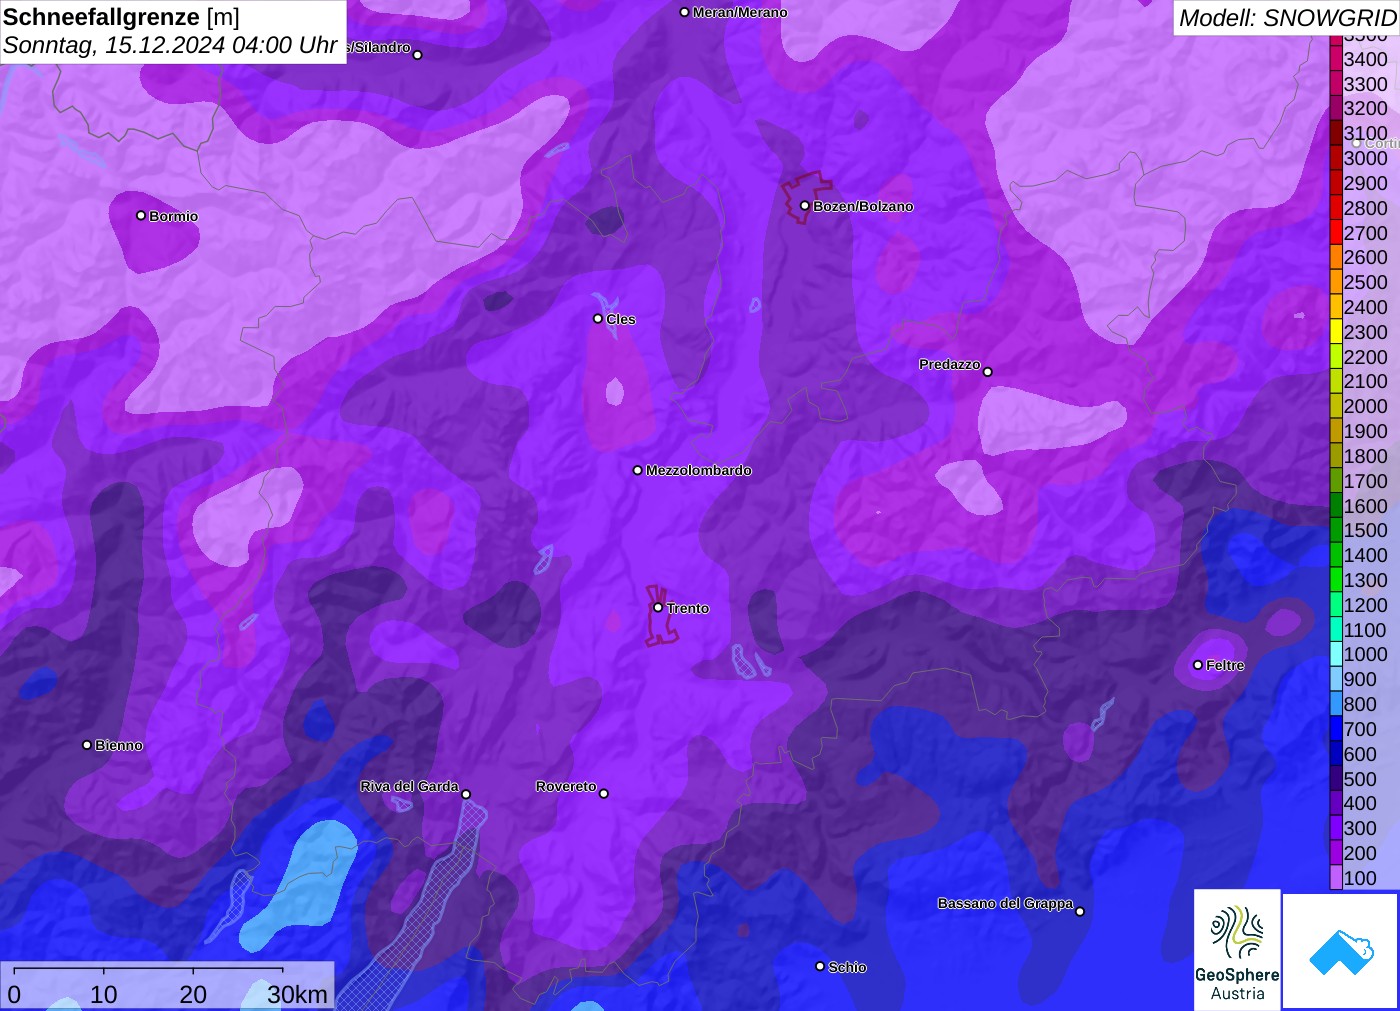The height and width of the screenshot is (1011, 1400).
Task: Select the Feltre marker dot
Action: (1198, 665)
